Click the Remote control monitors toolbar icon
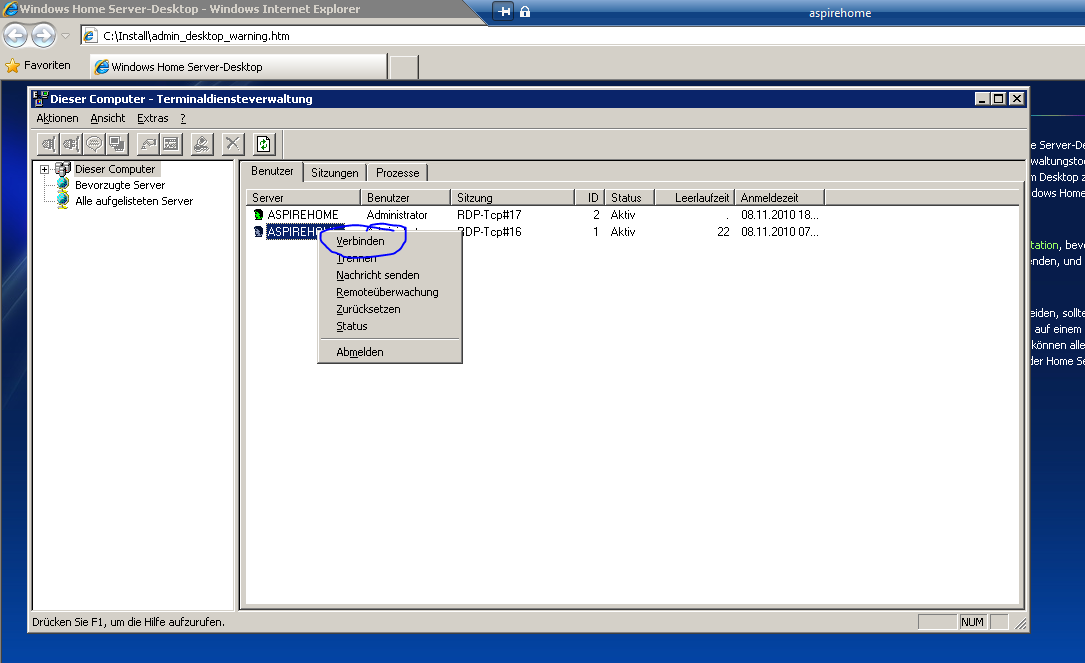This screenshot has height=663, width=1085. [x=117, y=144]
